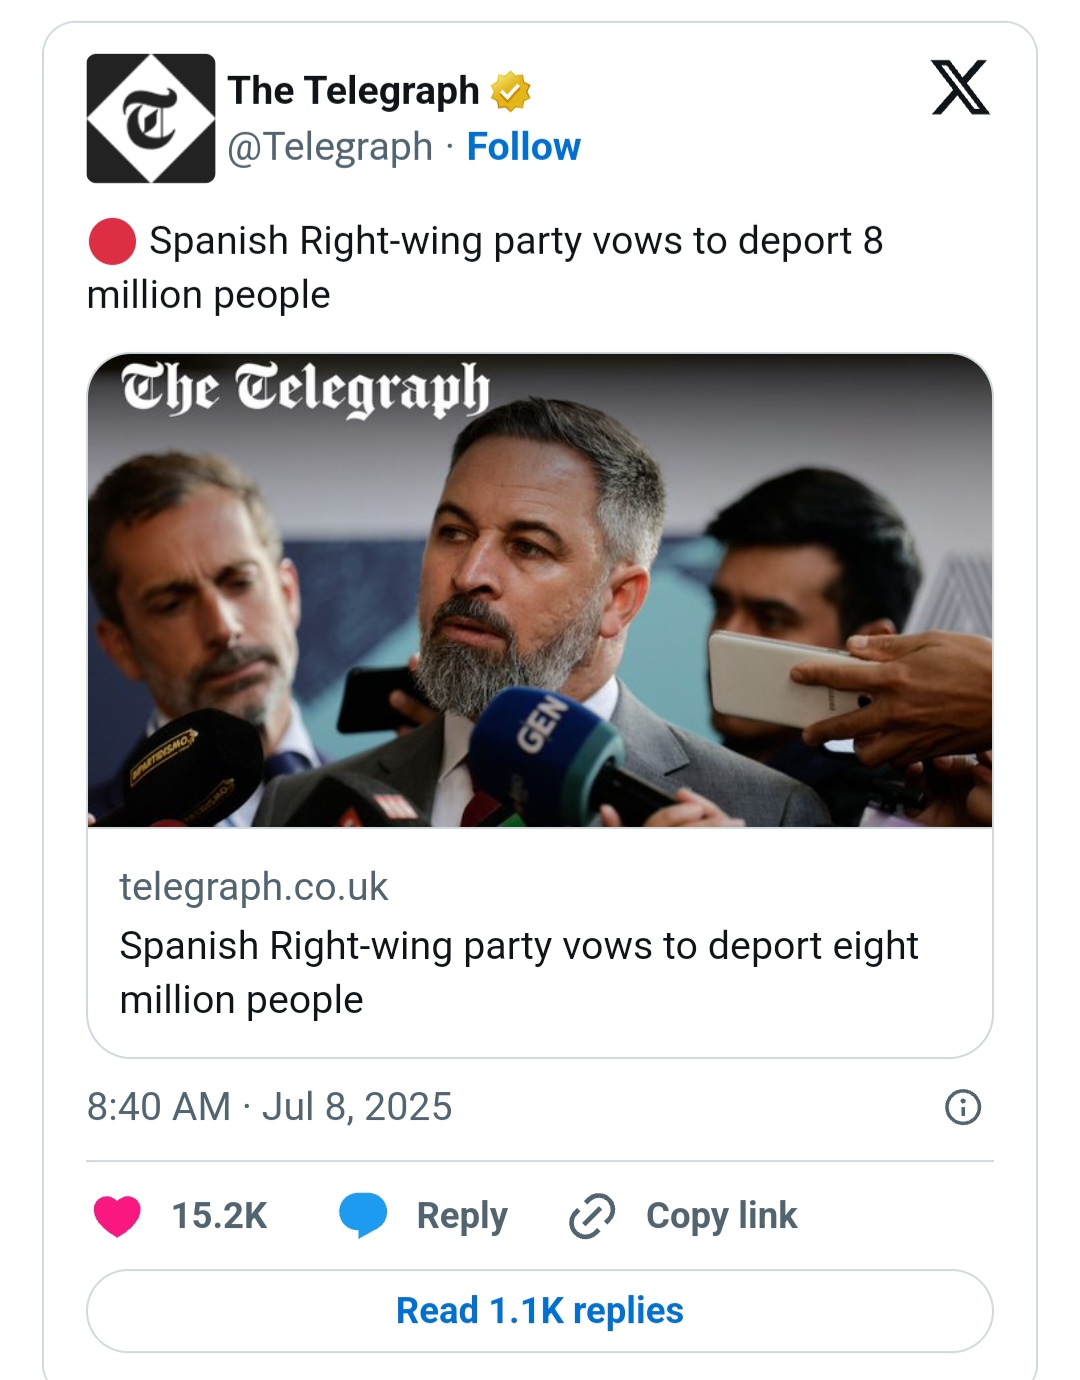Viewport: 1080px width, 1380px height.
Task: Like the tweet with heart icon
Action: [117, 1215]
